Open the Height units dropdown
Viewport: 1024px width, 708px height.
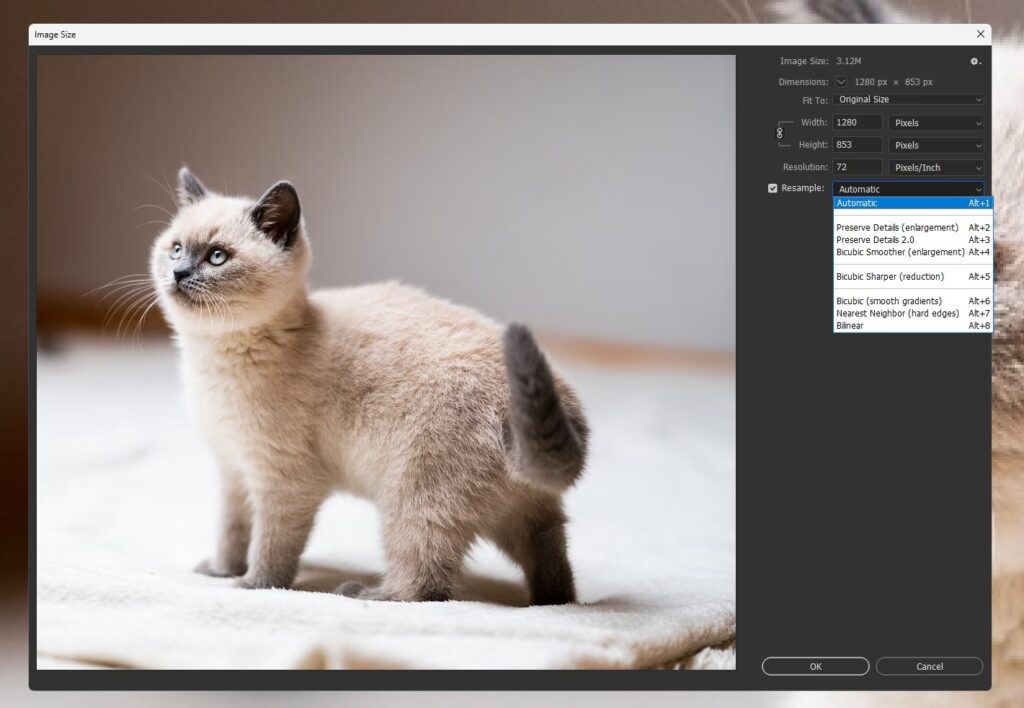click(x=936, y=145)
